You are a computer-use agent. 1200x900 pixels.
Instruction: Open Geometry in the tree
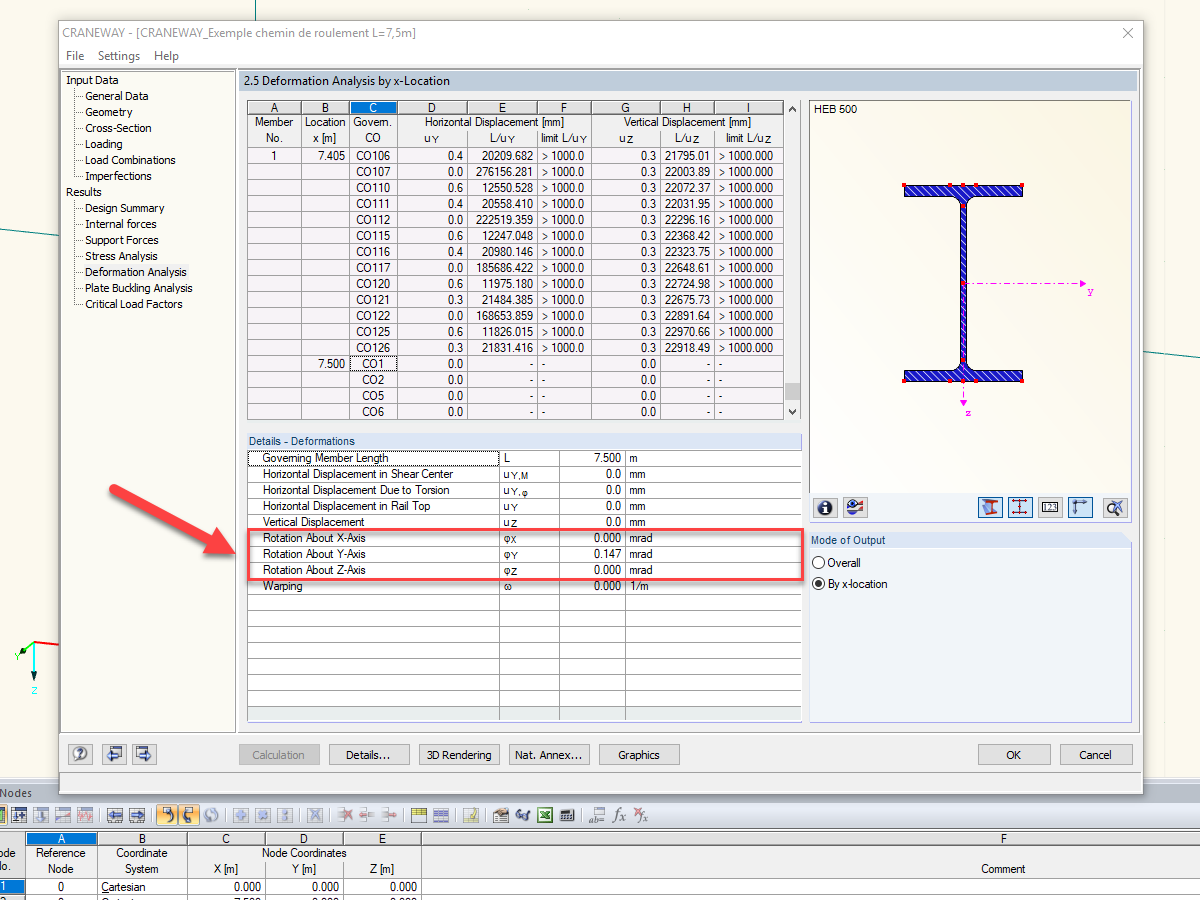coord(108,112)
